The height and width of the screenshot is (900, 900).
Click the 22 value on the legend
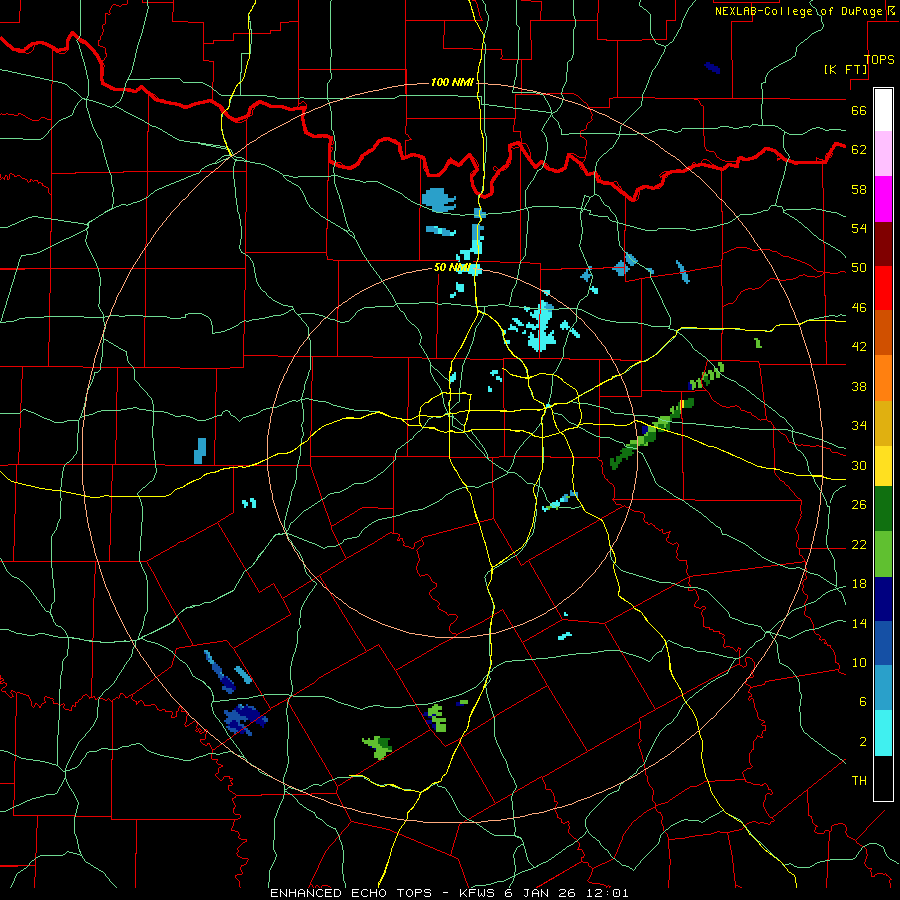[859, 544]
